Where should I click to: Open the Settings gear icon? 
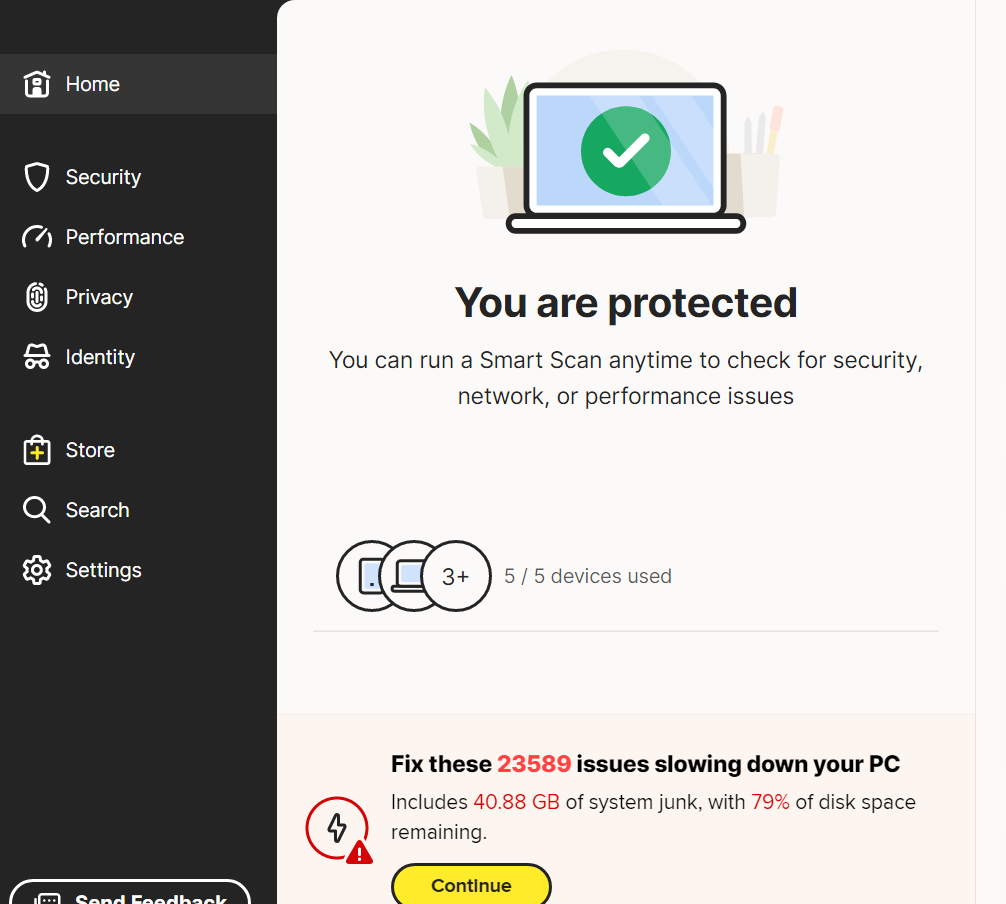37,570
